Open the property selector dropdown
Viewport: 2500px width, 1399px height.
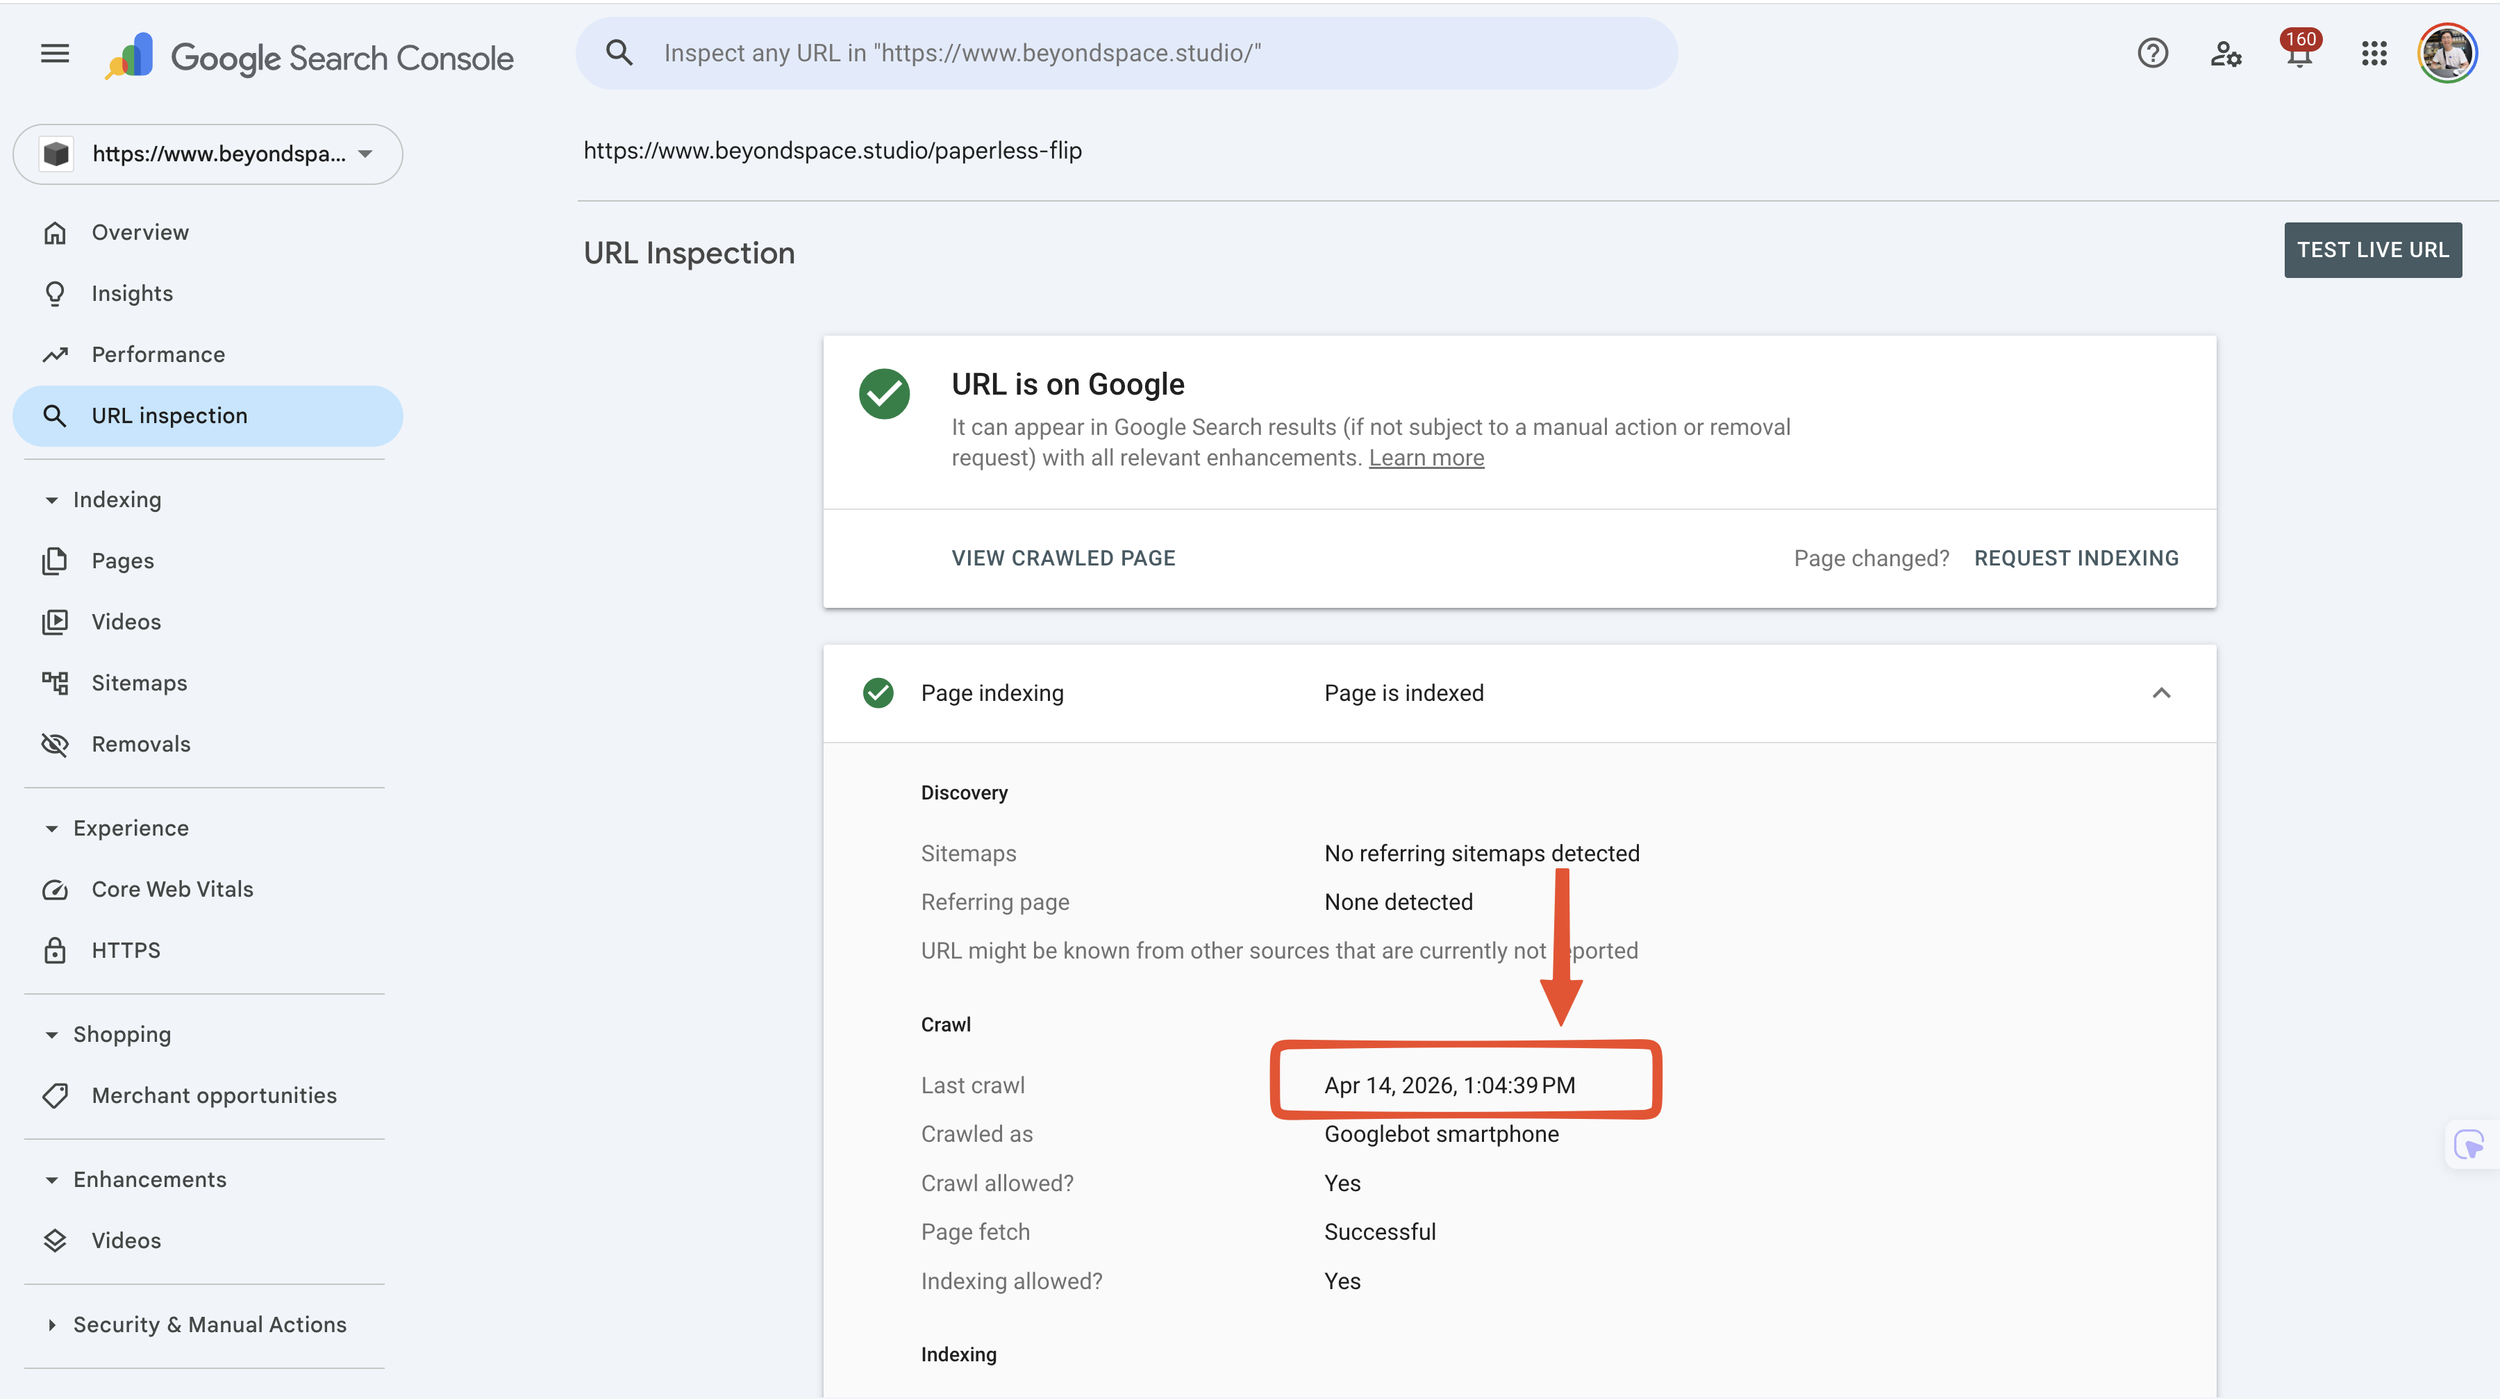(208, 154)
